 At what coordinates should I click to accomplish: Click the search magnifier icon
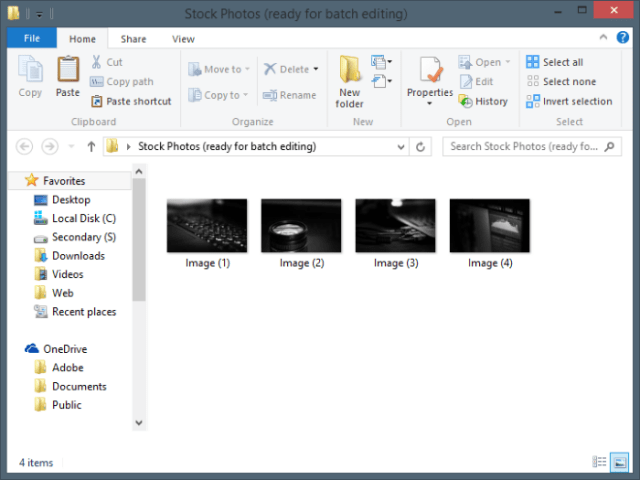[609, 146]
